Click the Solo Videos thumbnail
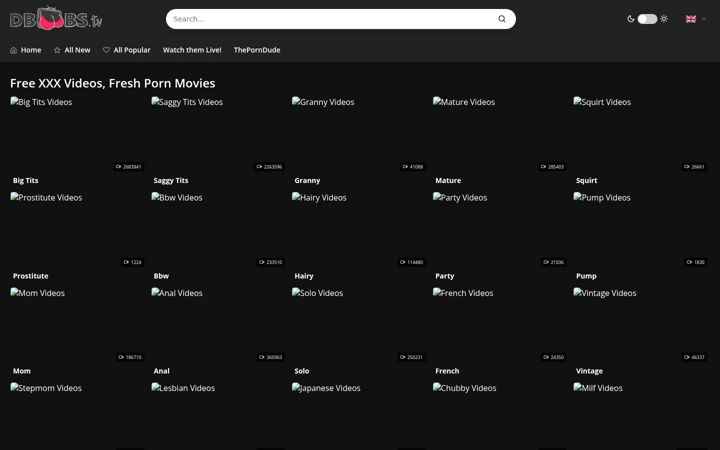This screenshot has height=450, width=720. [359, 324]
